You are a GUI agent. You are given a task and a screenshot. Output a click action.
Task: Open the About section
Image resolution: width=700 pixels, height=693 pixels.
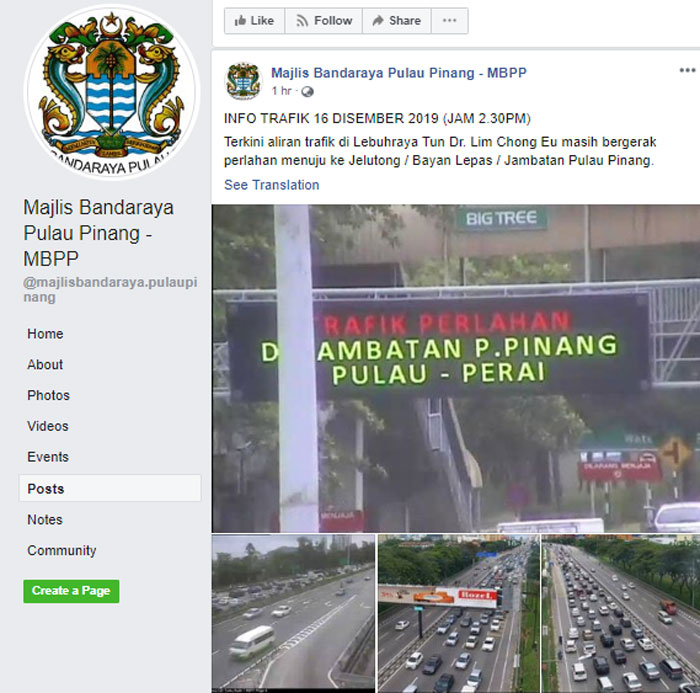(45, 365)
